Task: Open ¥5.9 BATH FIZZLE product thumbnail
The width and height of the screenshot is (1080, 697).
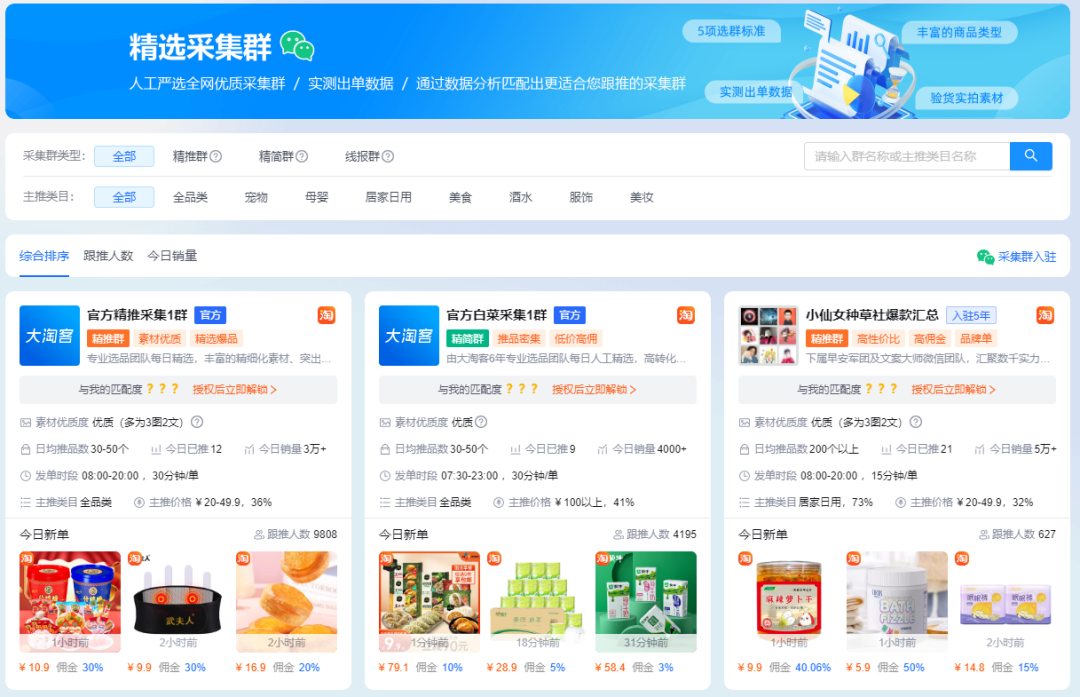Action: click(897, 601)
